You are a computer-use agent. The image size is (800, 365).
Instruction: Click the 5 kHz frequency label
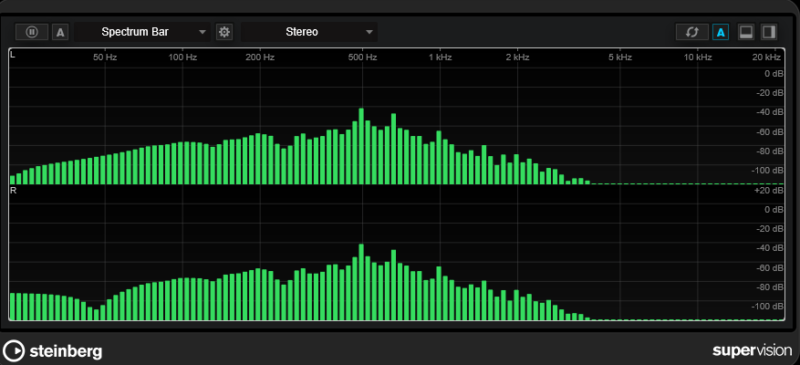tap(620, 57)
